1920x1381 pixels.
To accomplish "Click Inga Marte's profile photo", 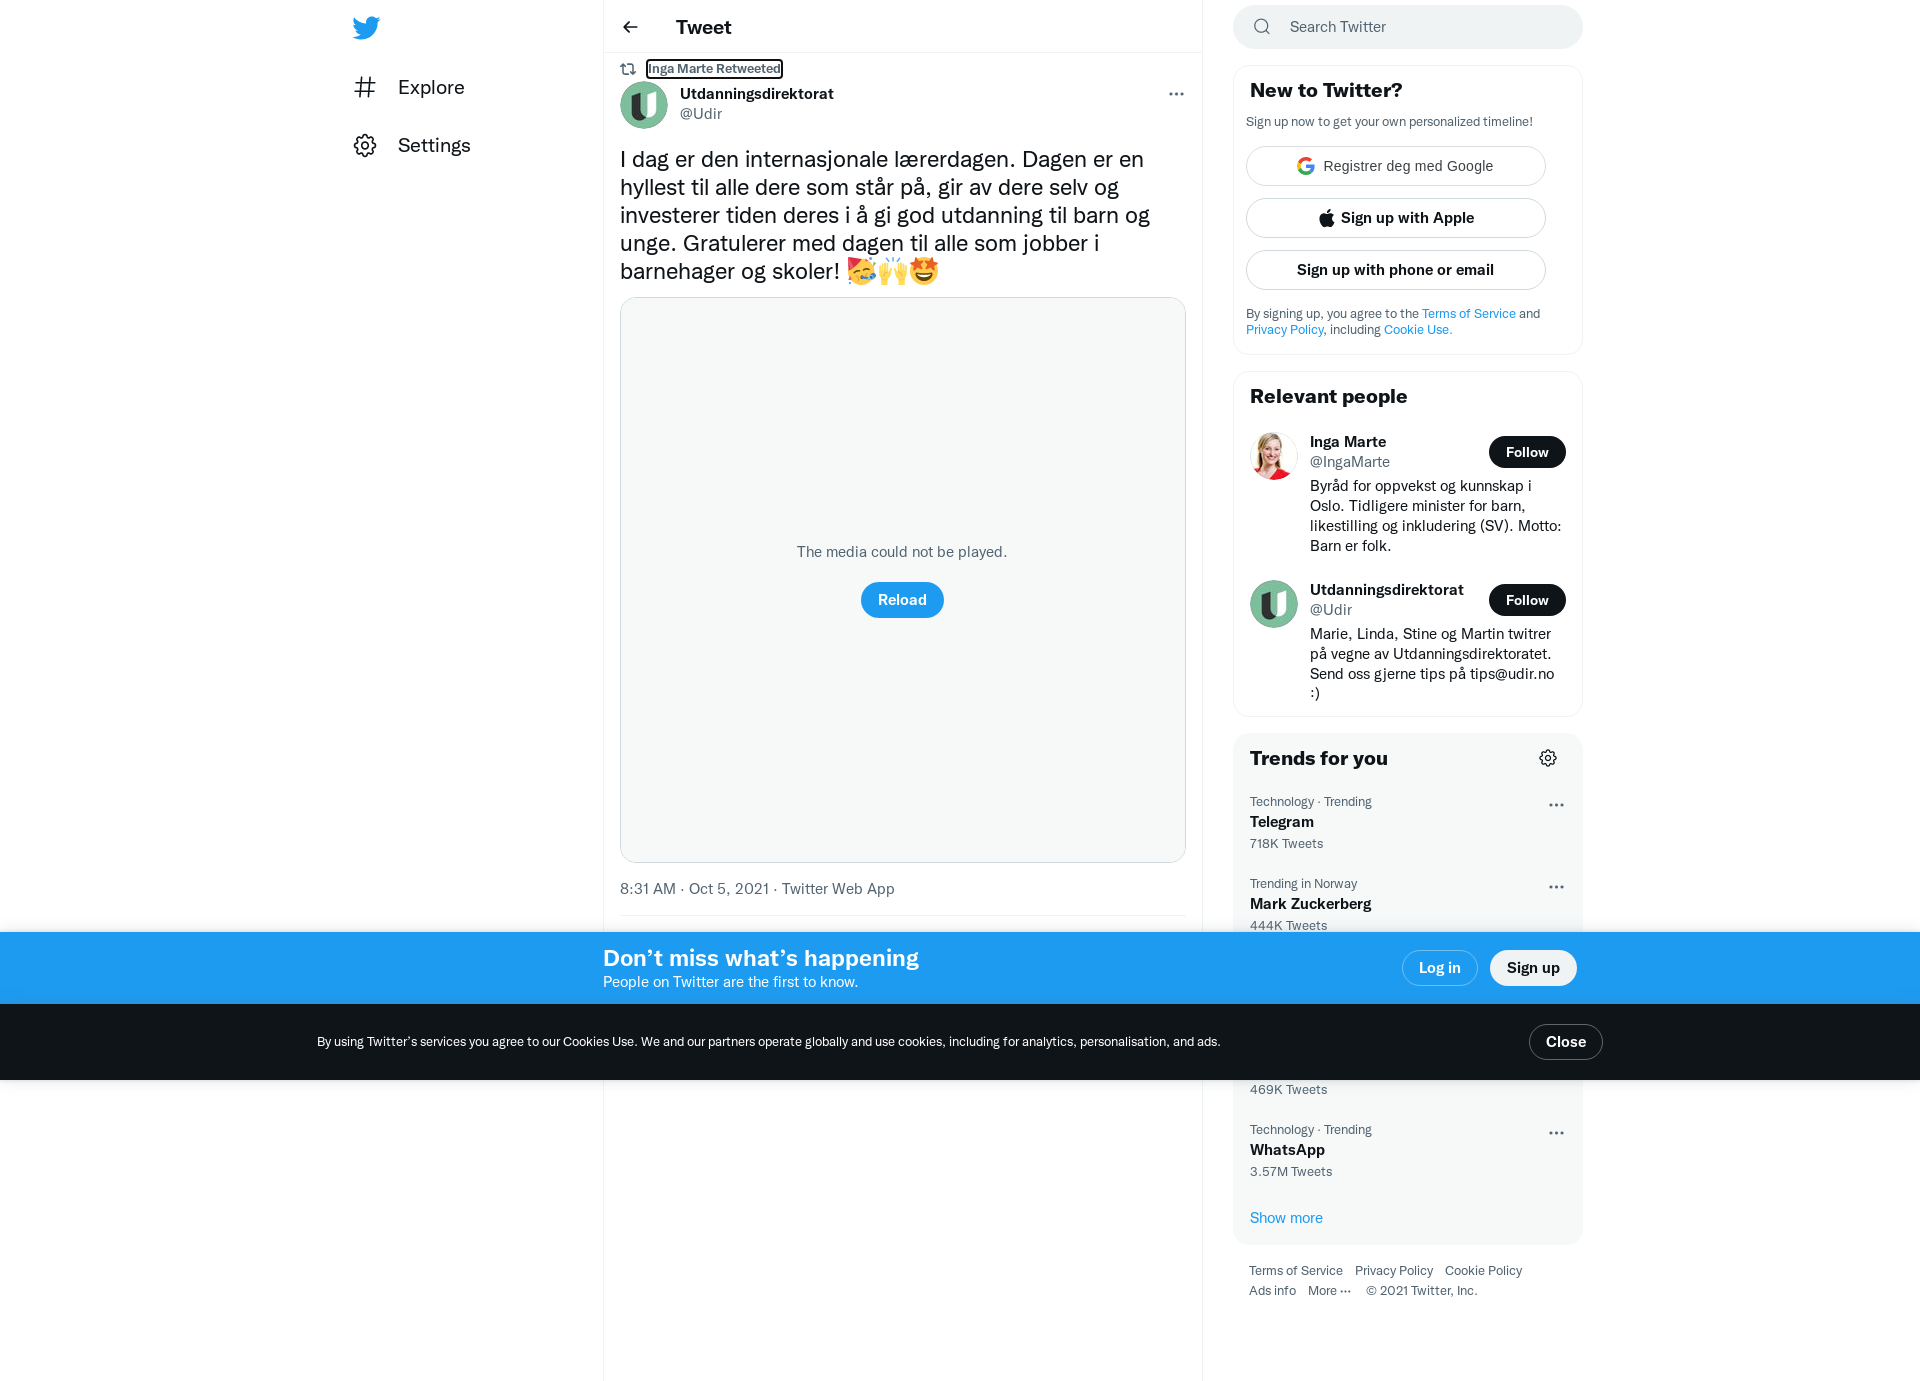I will (x=1274, y=456).
